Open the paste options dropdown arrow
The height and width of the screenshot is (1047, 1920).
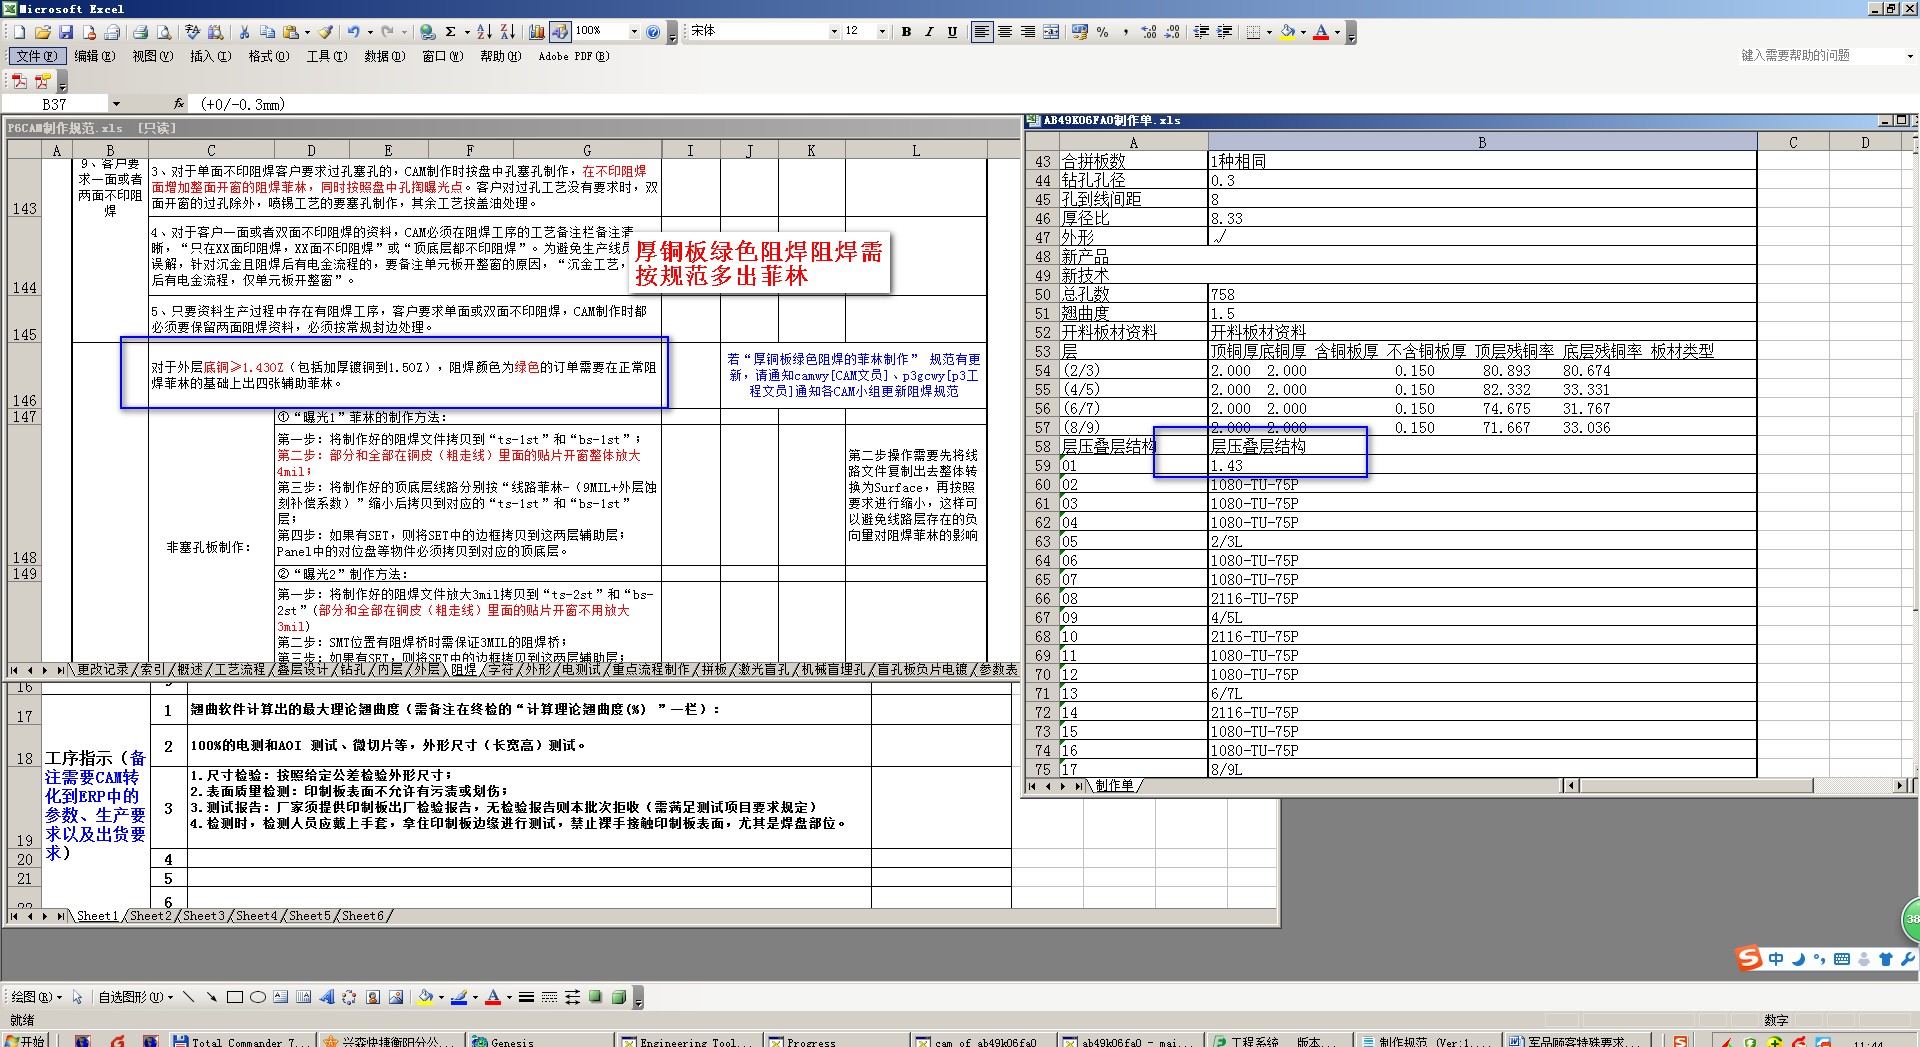coord(307,32)
